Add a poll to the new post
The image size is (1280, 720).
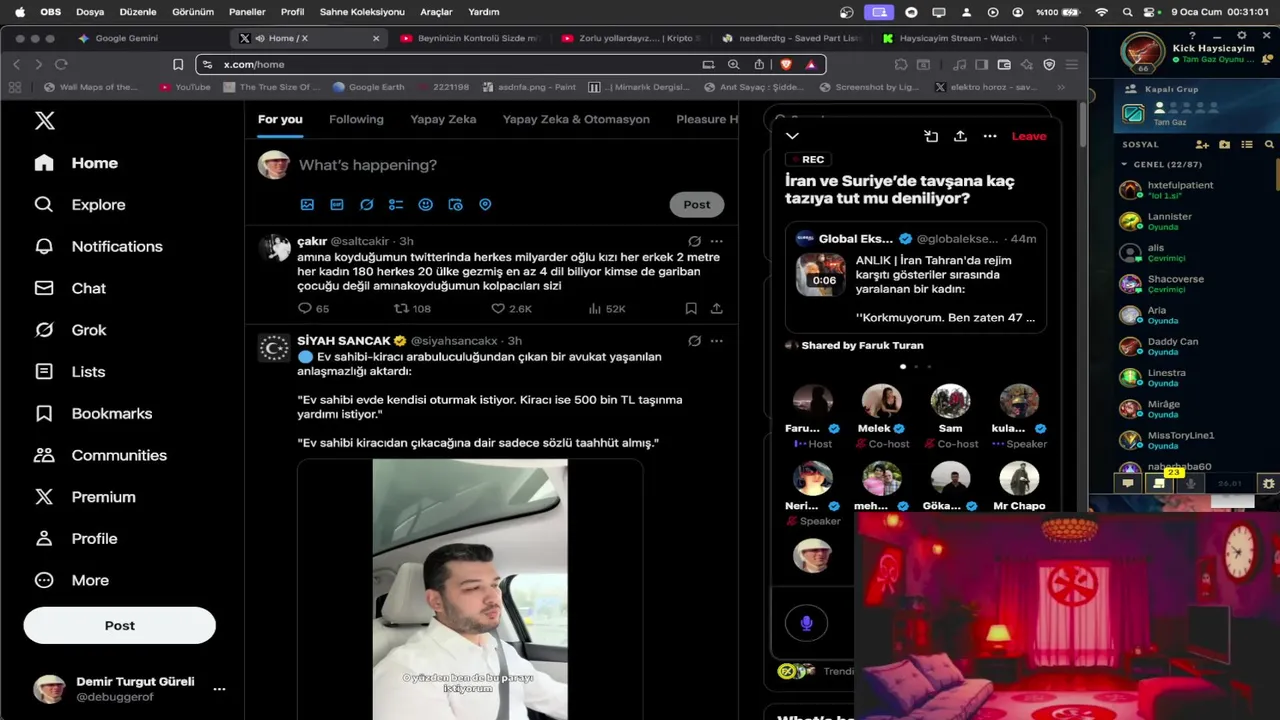(396, 204)
